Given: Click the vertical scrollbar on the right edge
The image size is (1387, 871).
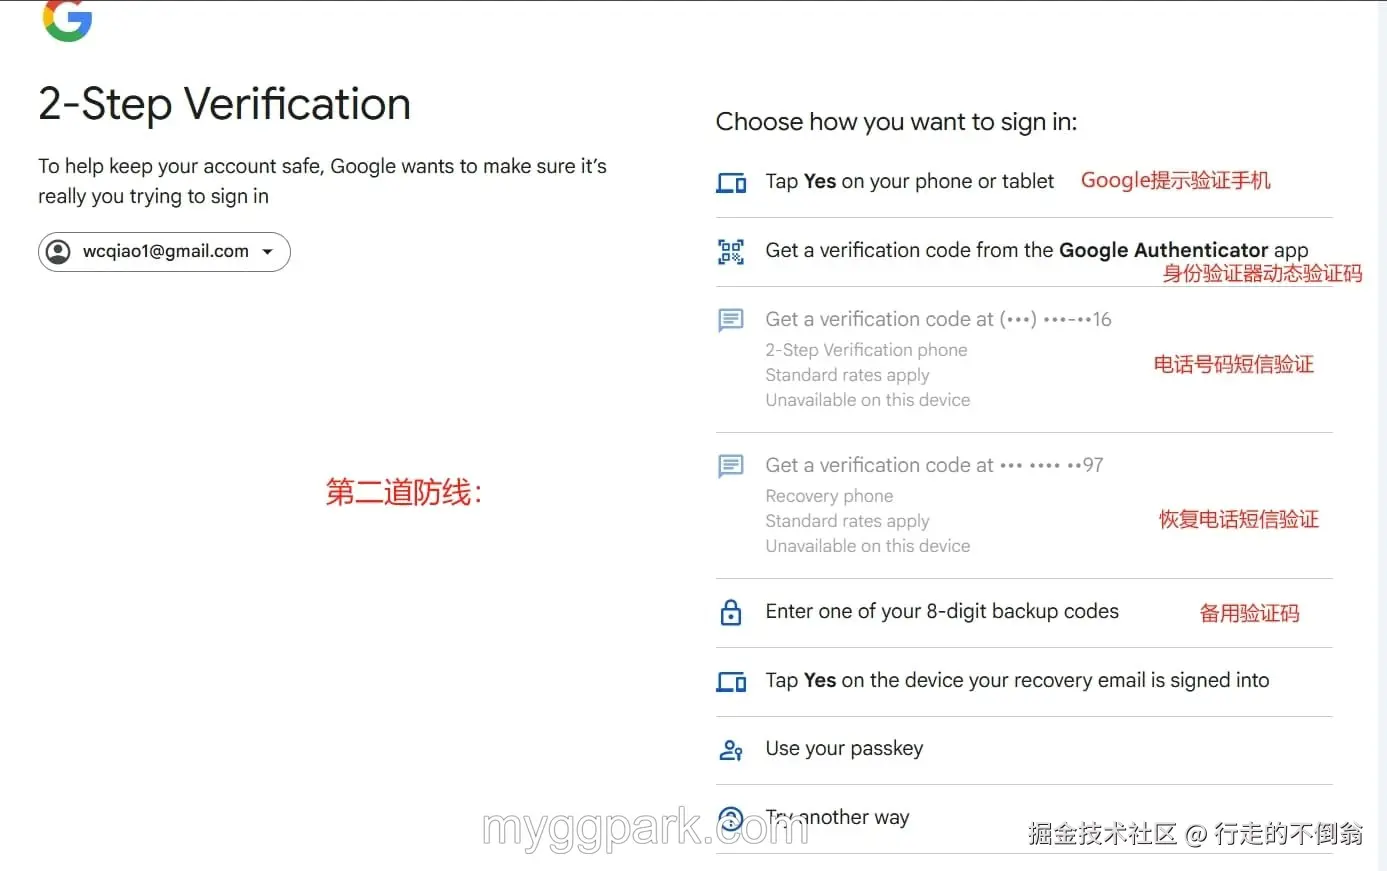Looking at the screenshot, I should [x=1381, y=435].
